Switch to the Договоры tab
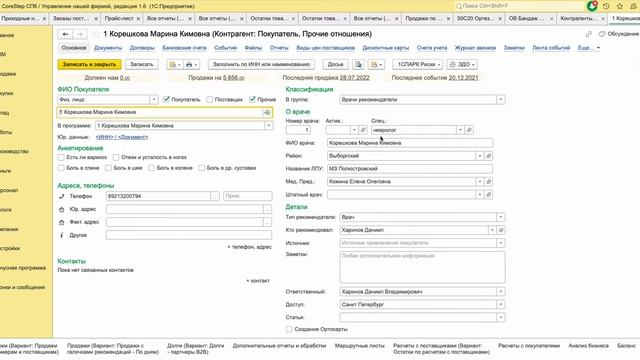 click(x=142, y=48)
